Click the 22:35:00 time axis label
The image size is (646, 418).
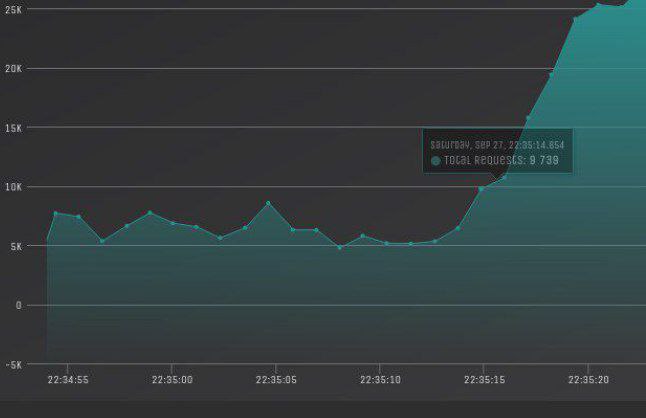[x=172, y=380]
